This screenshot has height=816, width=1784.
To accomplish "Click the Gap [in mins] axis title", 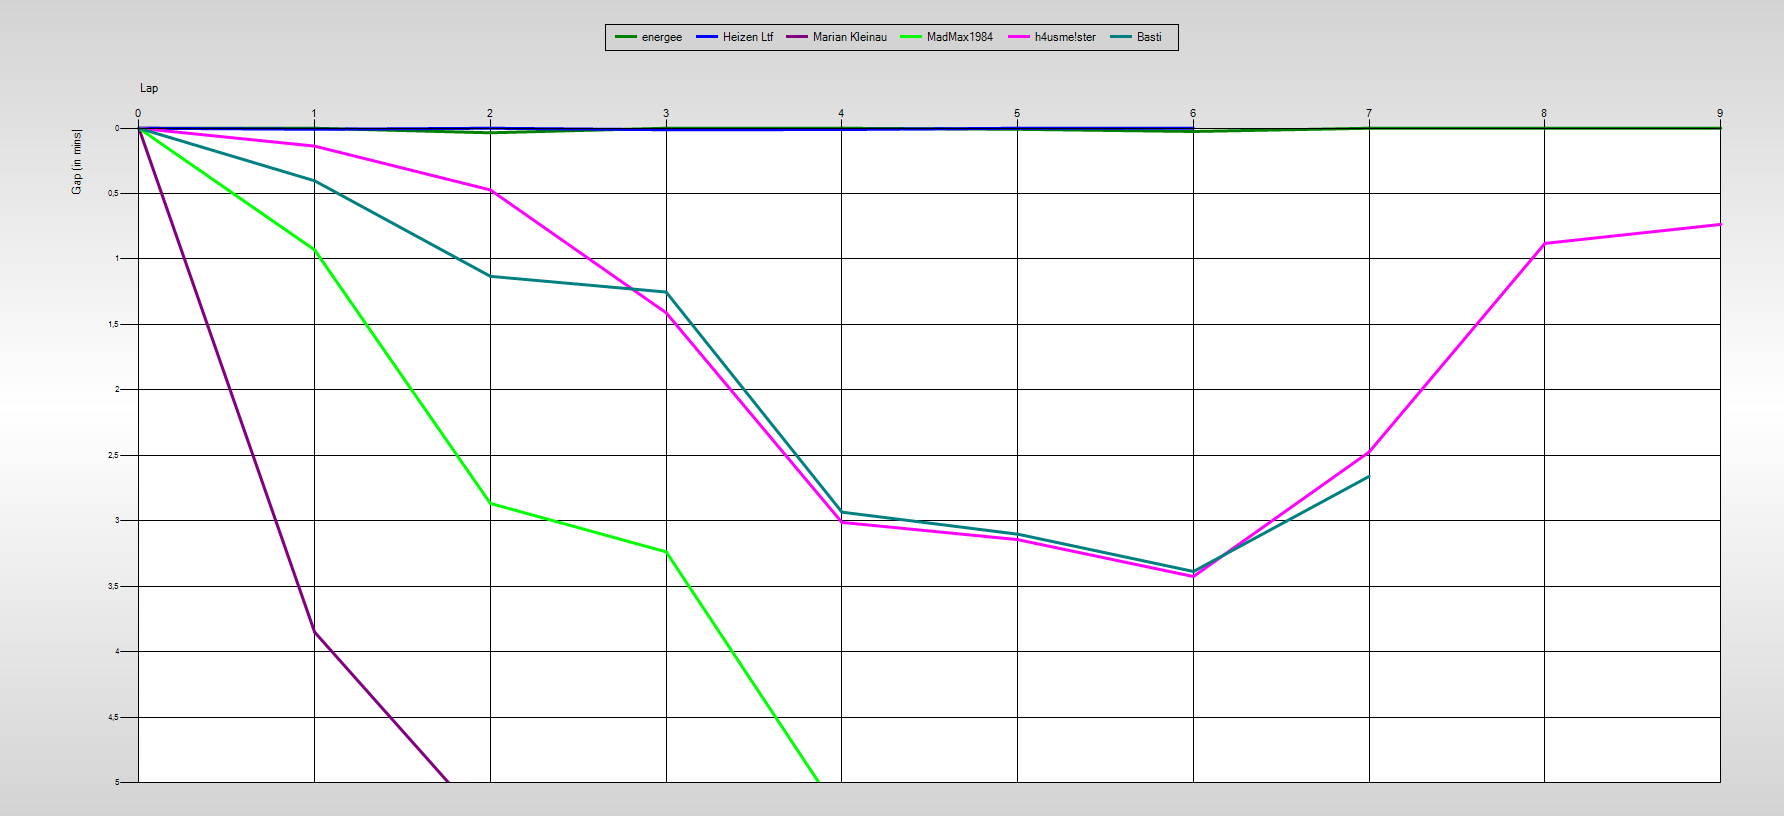I will coord(77,162).
